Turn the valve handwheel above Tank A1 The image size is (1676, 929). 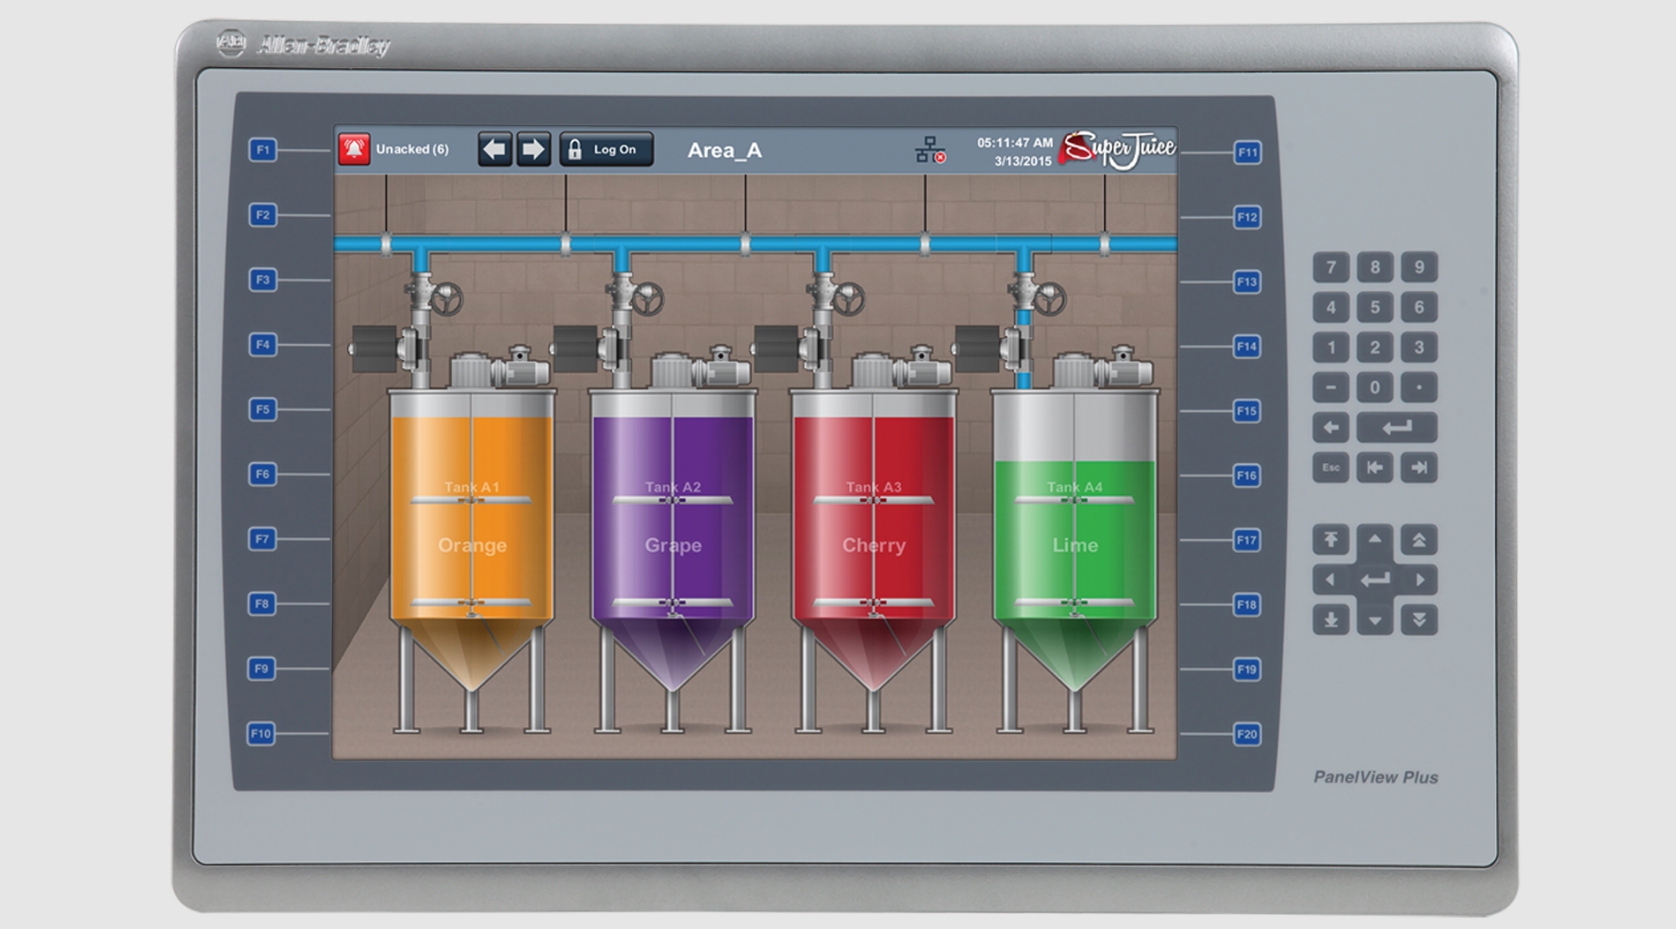click(x=447, y=298)
